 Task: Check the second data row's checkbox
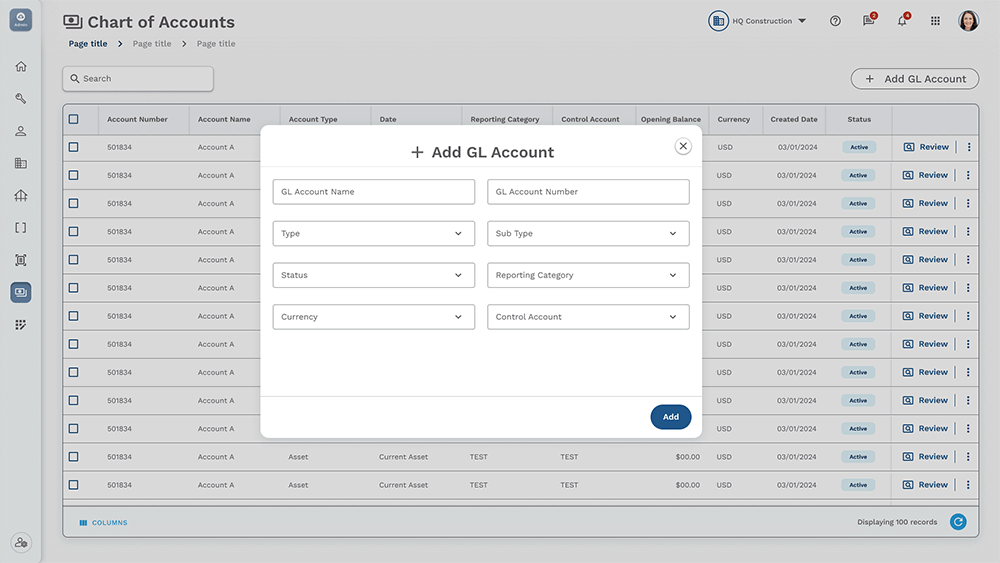74,175
